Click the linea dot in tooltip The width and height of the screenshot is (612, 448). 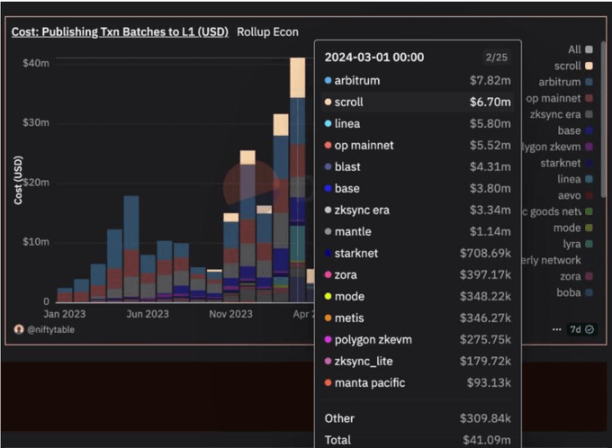pyautogui.click(x=329, y=123)
